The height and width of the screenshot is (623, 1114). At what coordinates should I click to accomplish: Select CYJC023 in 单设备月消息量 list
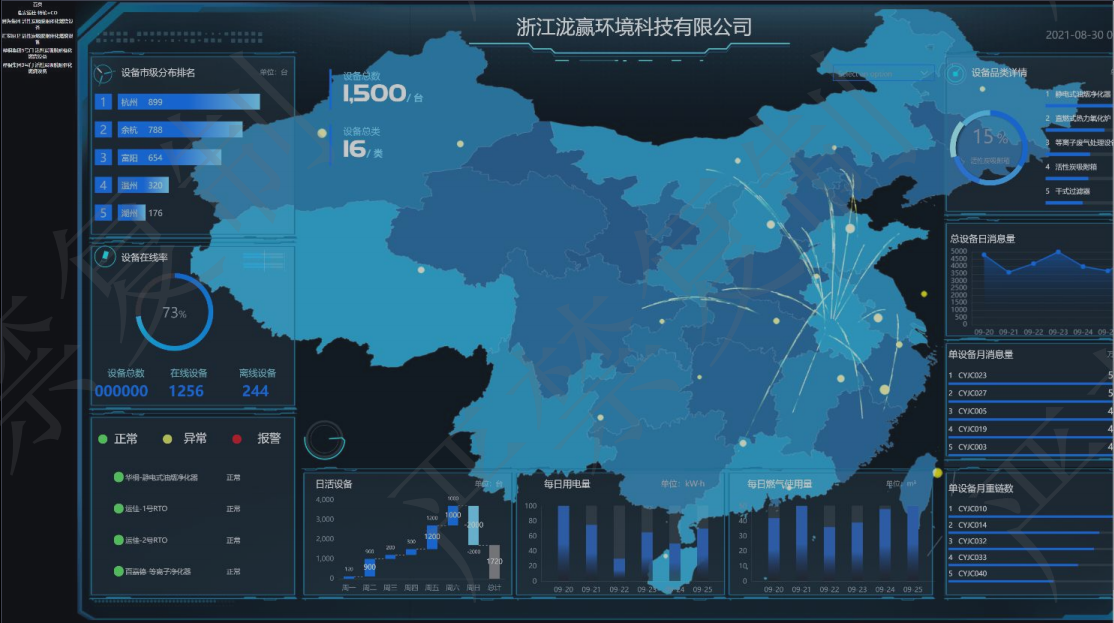tap(972, 375)
